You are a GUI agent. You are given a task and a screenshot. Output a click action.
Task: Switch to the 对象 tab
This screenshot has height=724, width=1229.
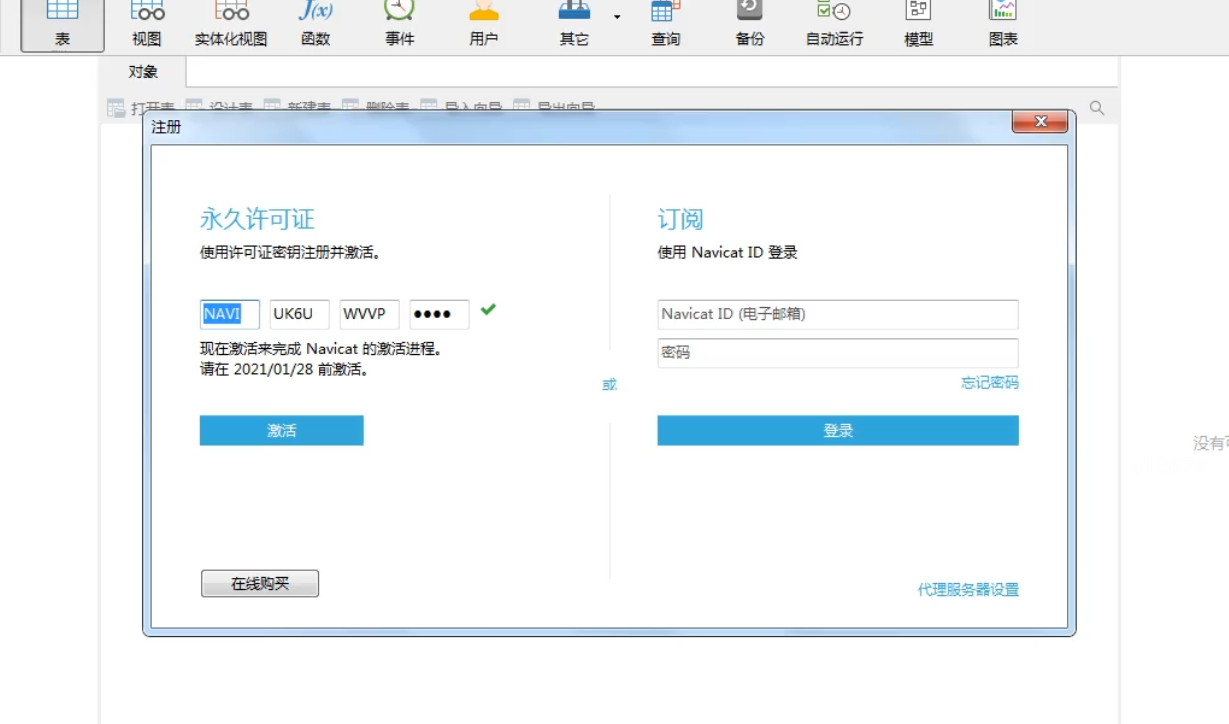pos(143,72)
